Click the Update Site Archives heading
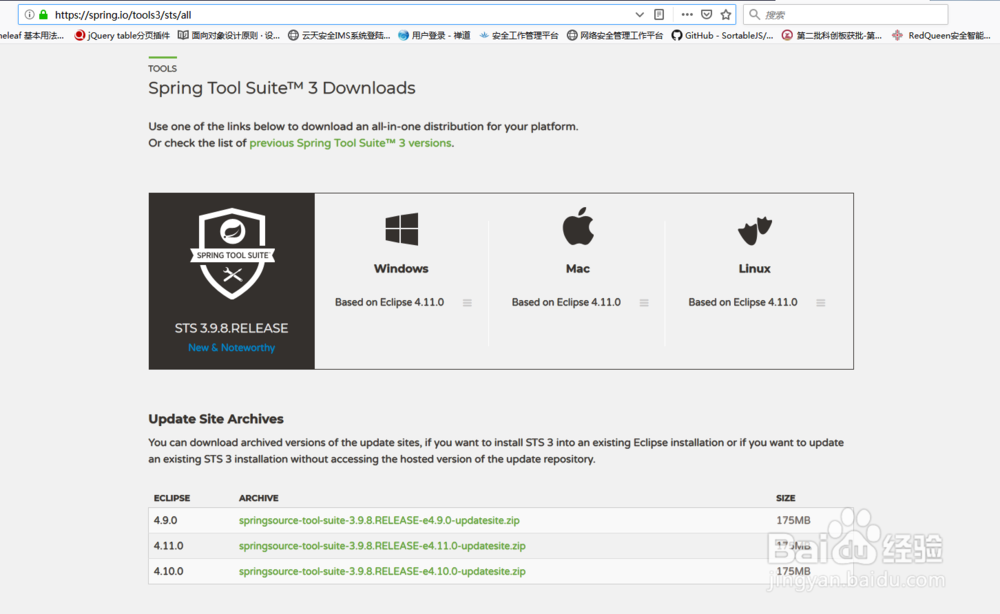 [x=216, y=419]
